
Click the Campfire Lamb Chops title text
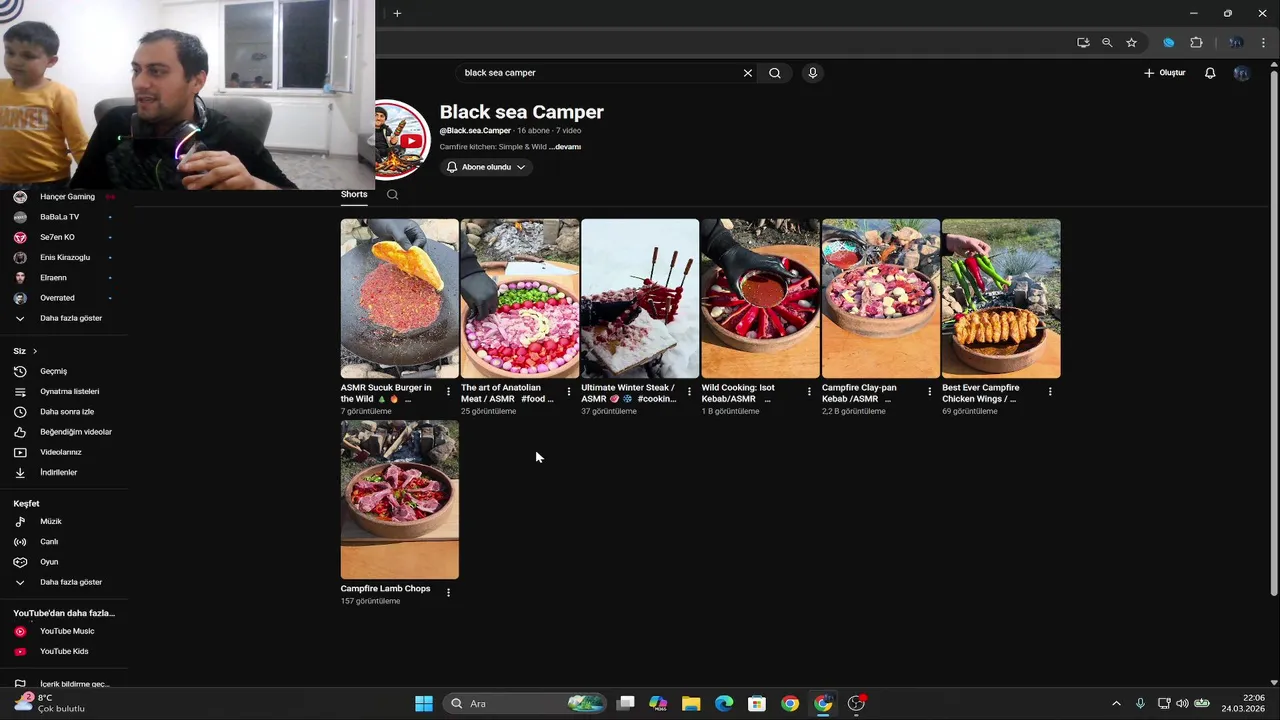(x=385, y=589)
